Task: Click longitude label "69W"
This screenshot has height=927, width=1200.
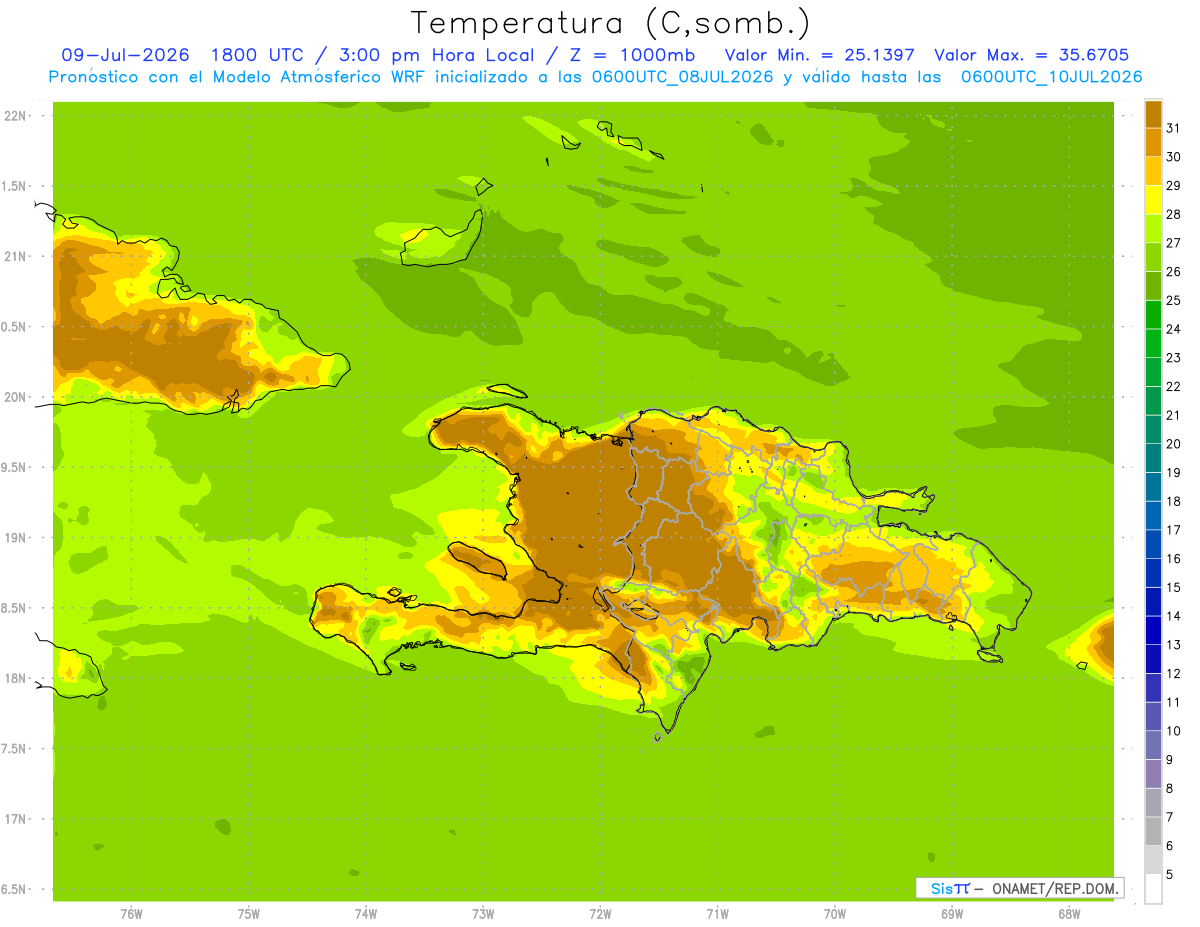Action: (952, 914)
